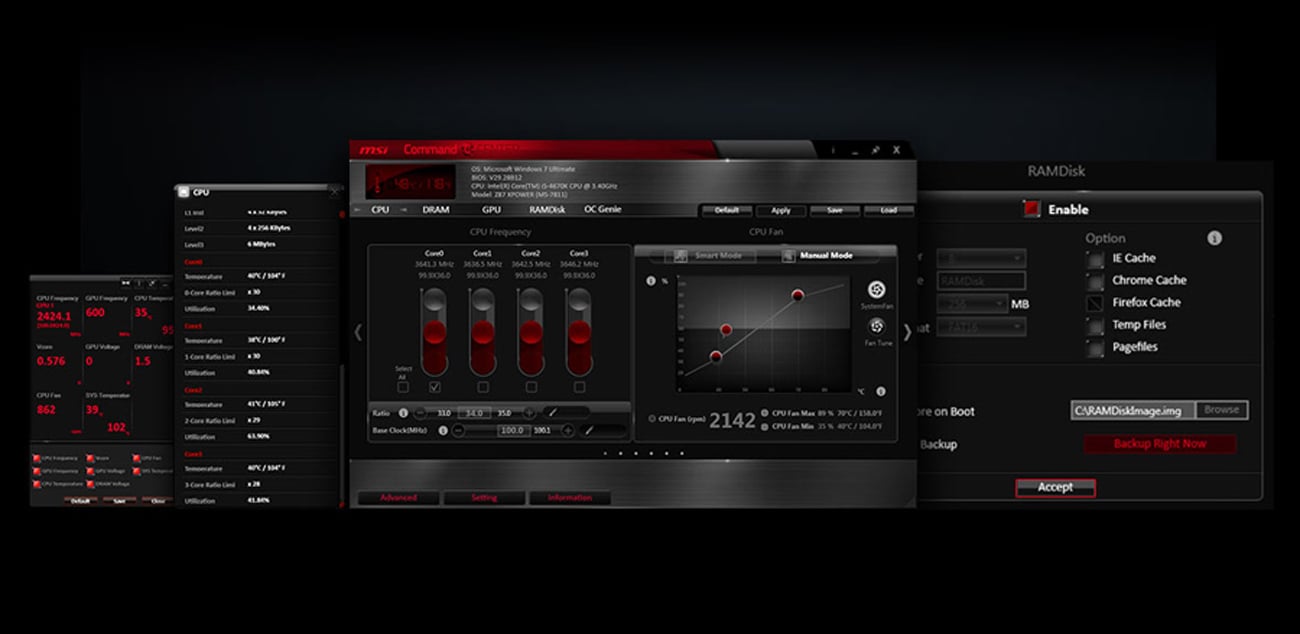Switch to the CPU tab

(x=380, y=210)
